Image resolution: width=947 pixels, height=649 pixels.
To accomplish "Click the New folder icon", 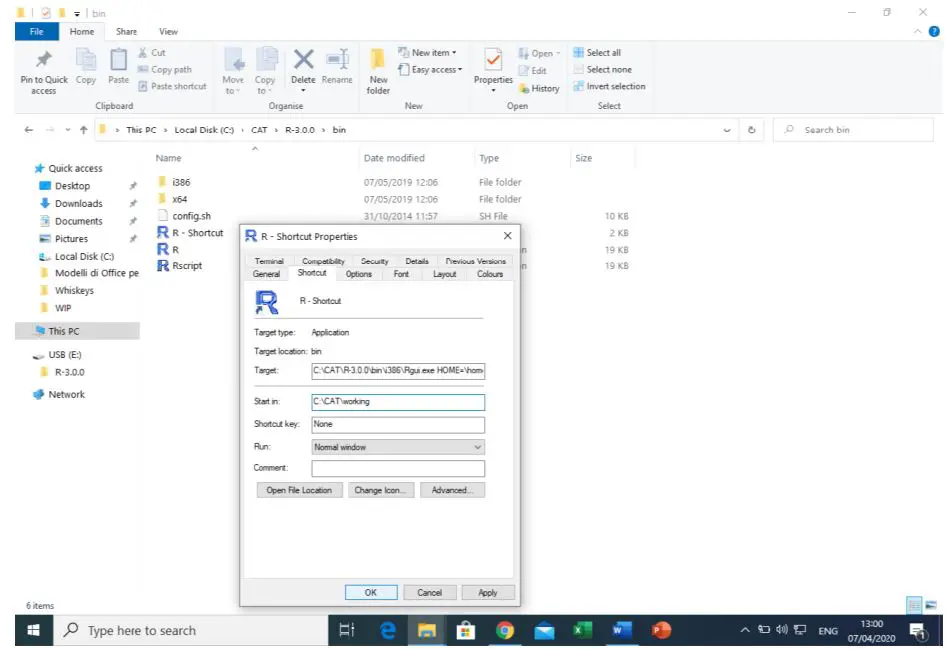I will 378,60.
